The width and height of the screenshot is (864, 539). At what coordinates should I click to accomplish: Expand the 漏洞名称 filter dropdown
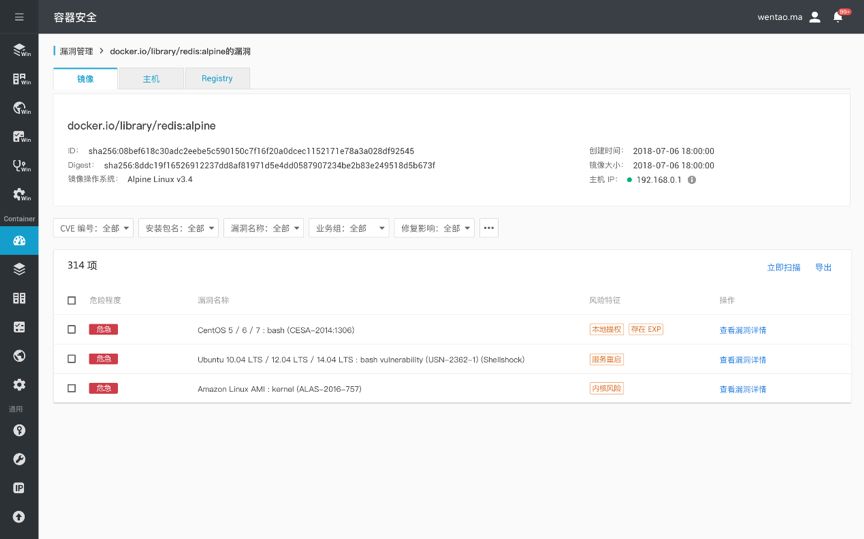pyautogui.click(x=263, y=228)
